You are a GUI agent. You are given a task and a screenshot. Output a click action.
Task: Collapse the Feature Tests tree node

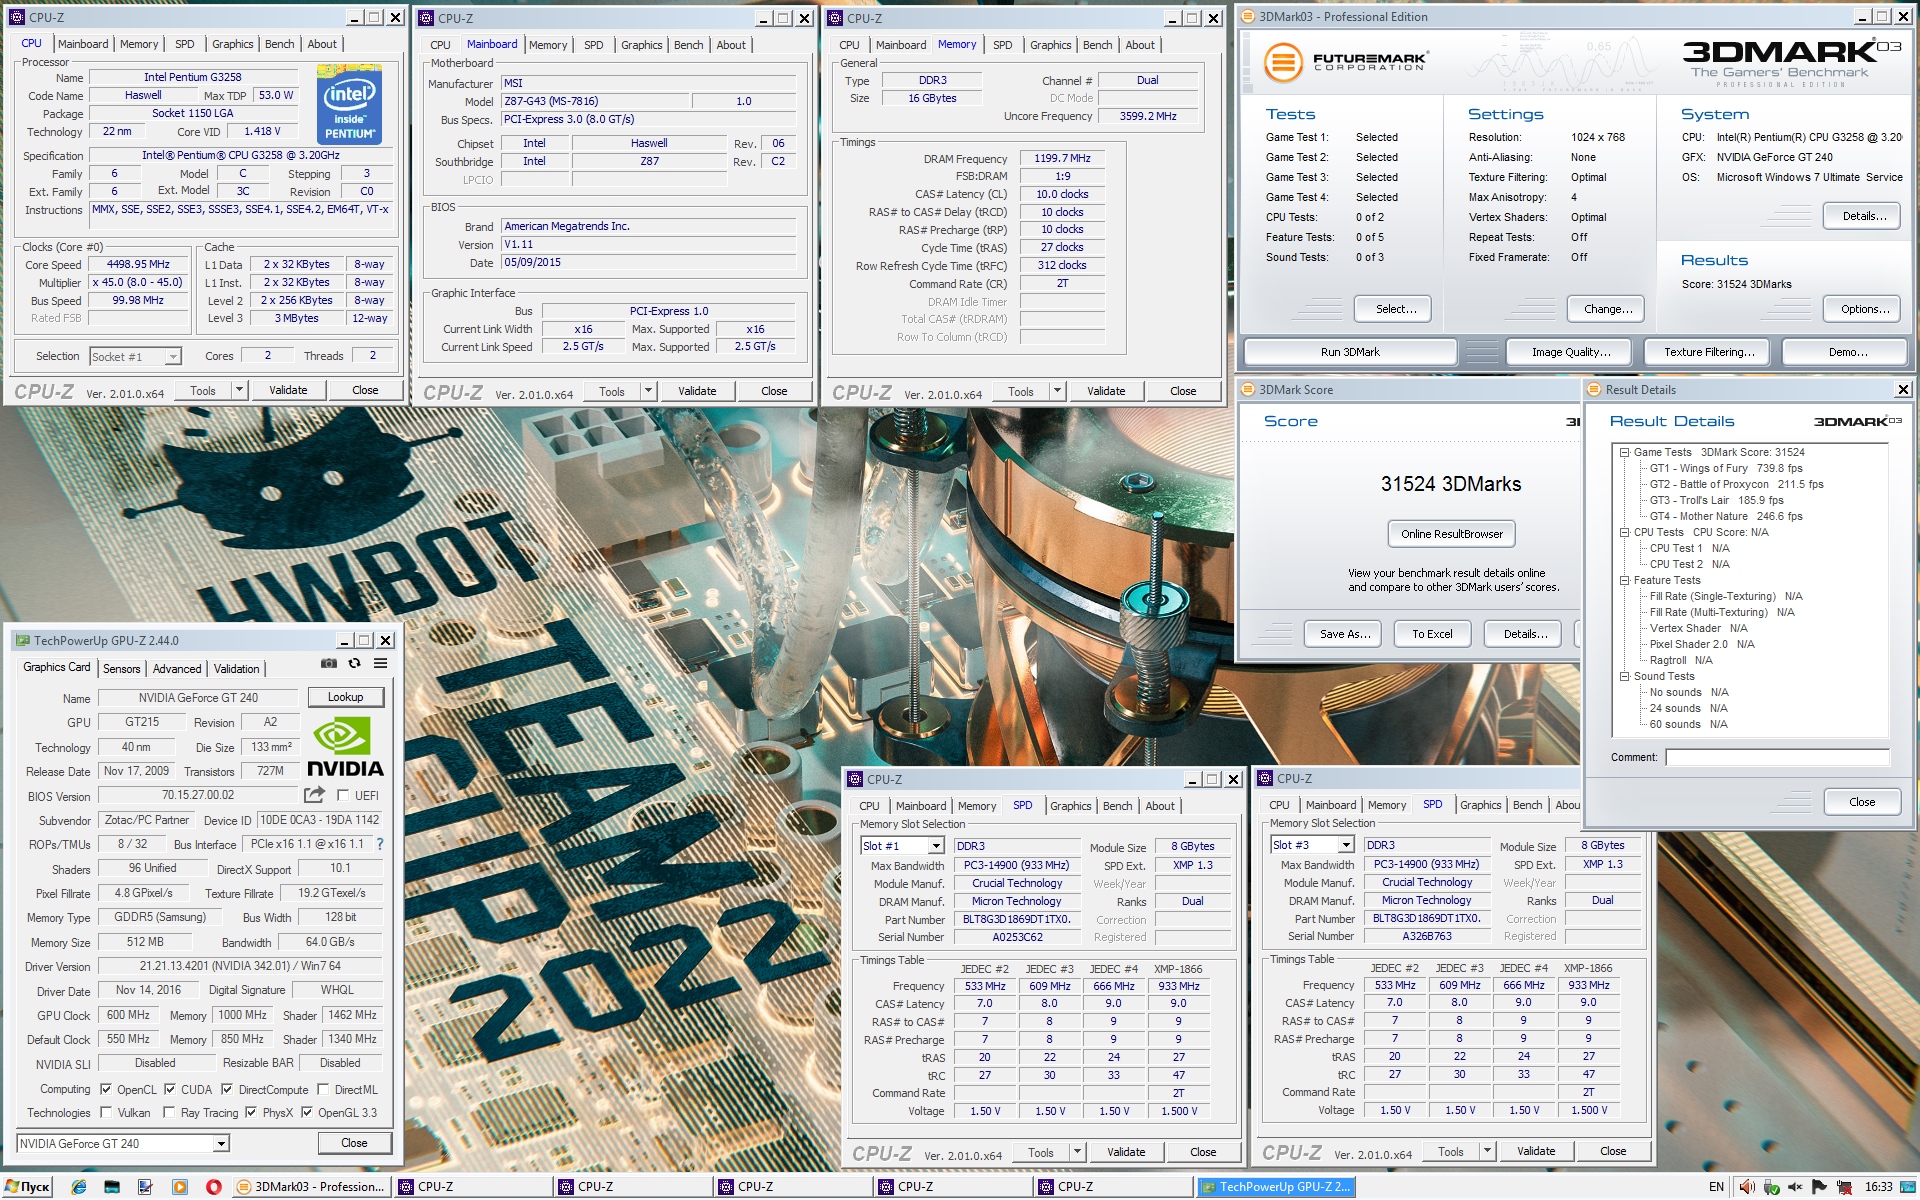[1624, 580]
